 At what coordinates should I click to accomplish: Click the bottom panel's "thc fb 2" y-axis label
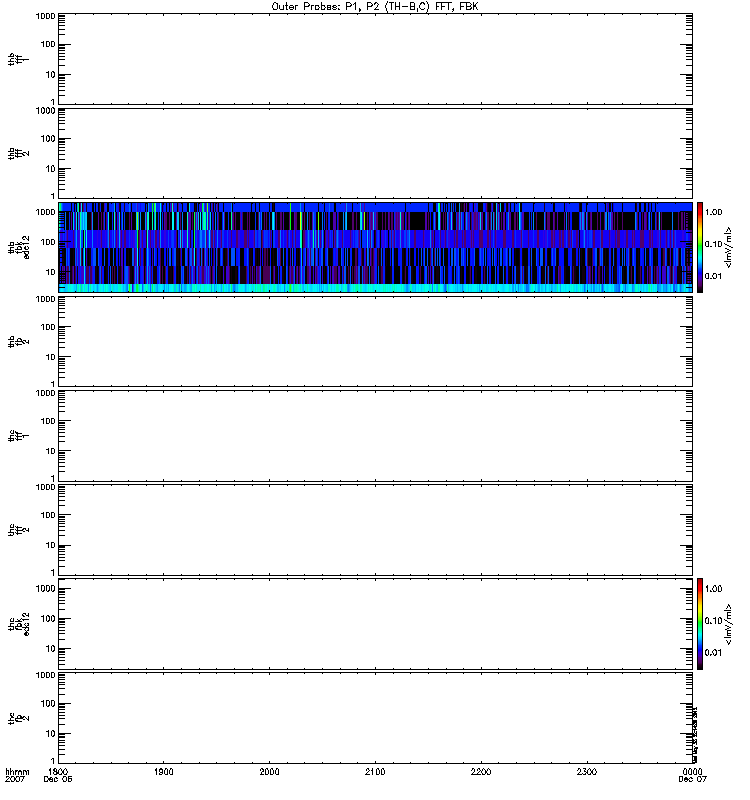click(x=18, y=718)
